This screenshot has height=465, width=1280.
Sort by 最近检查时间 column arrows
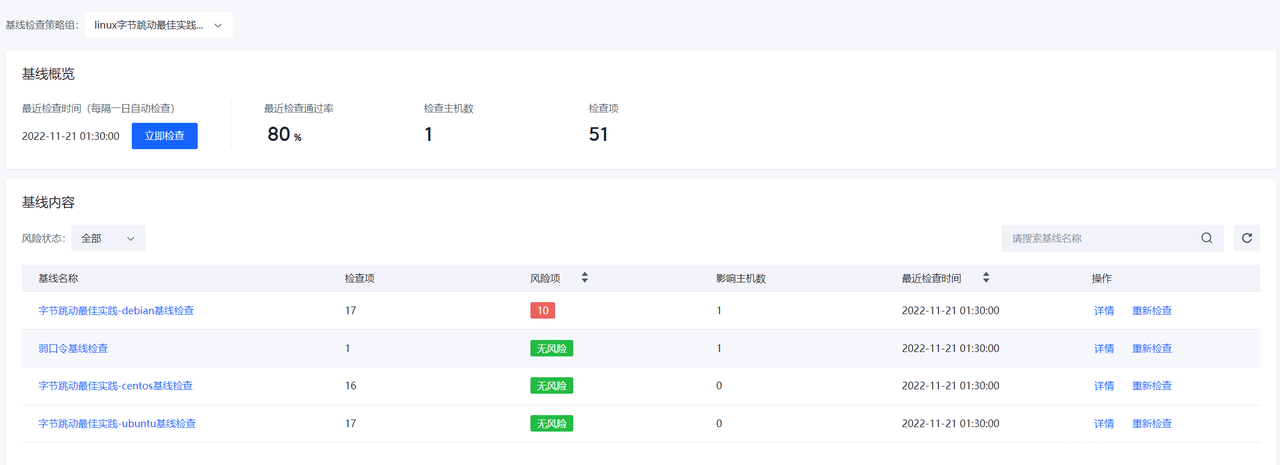click(x=986, y=278)
